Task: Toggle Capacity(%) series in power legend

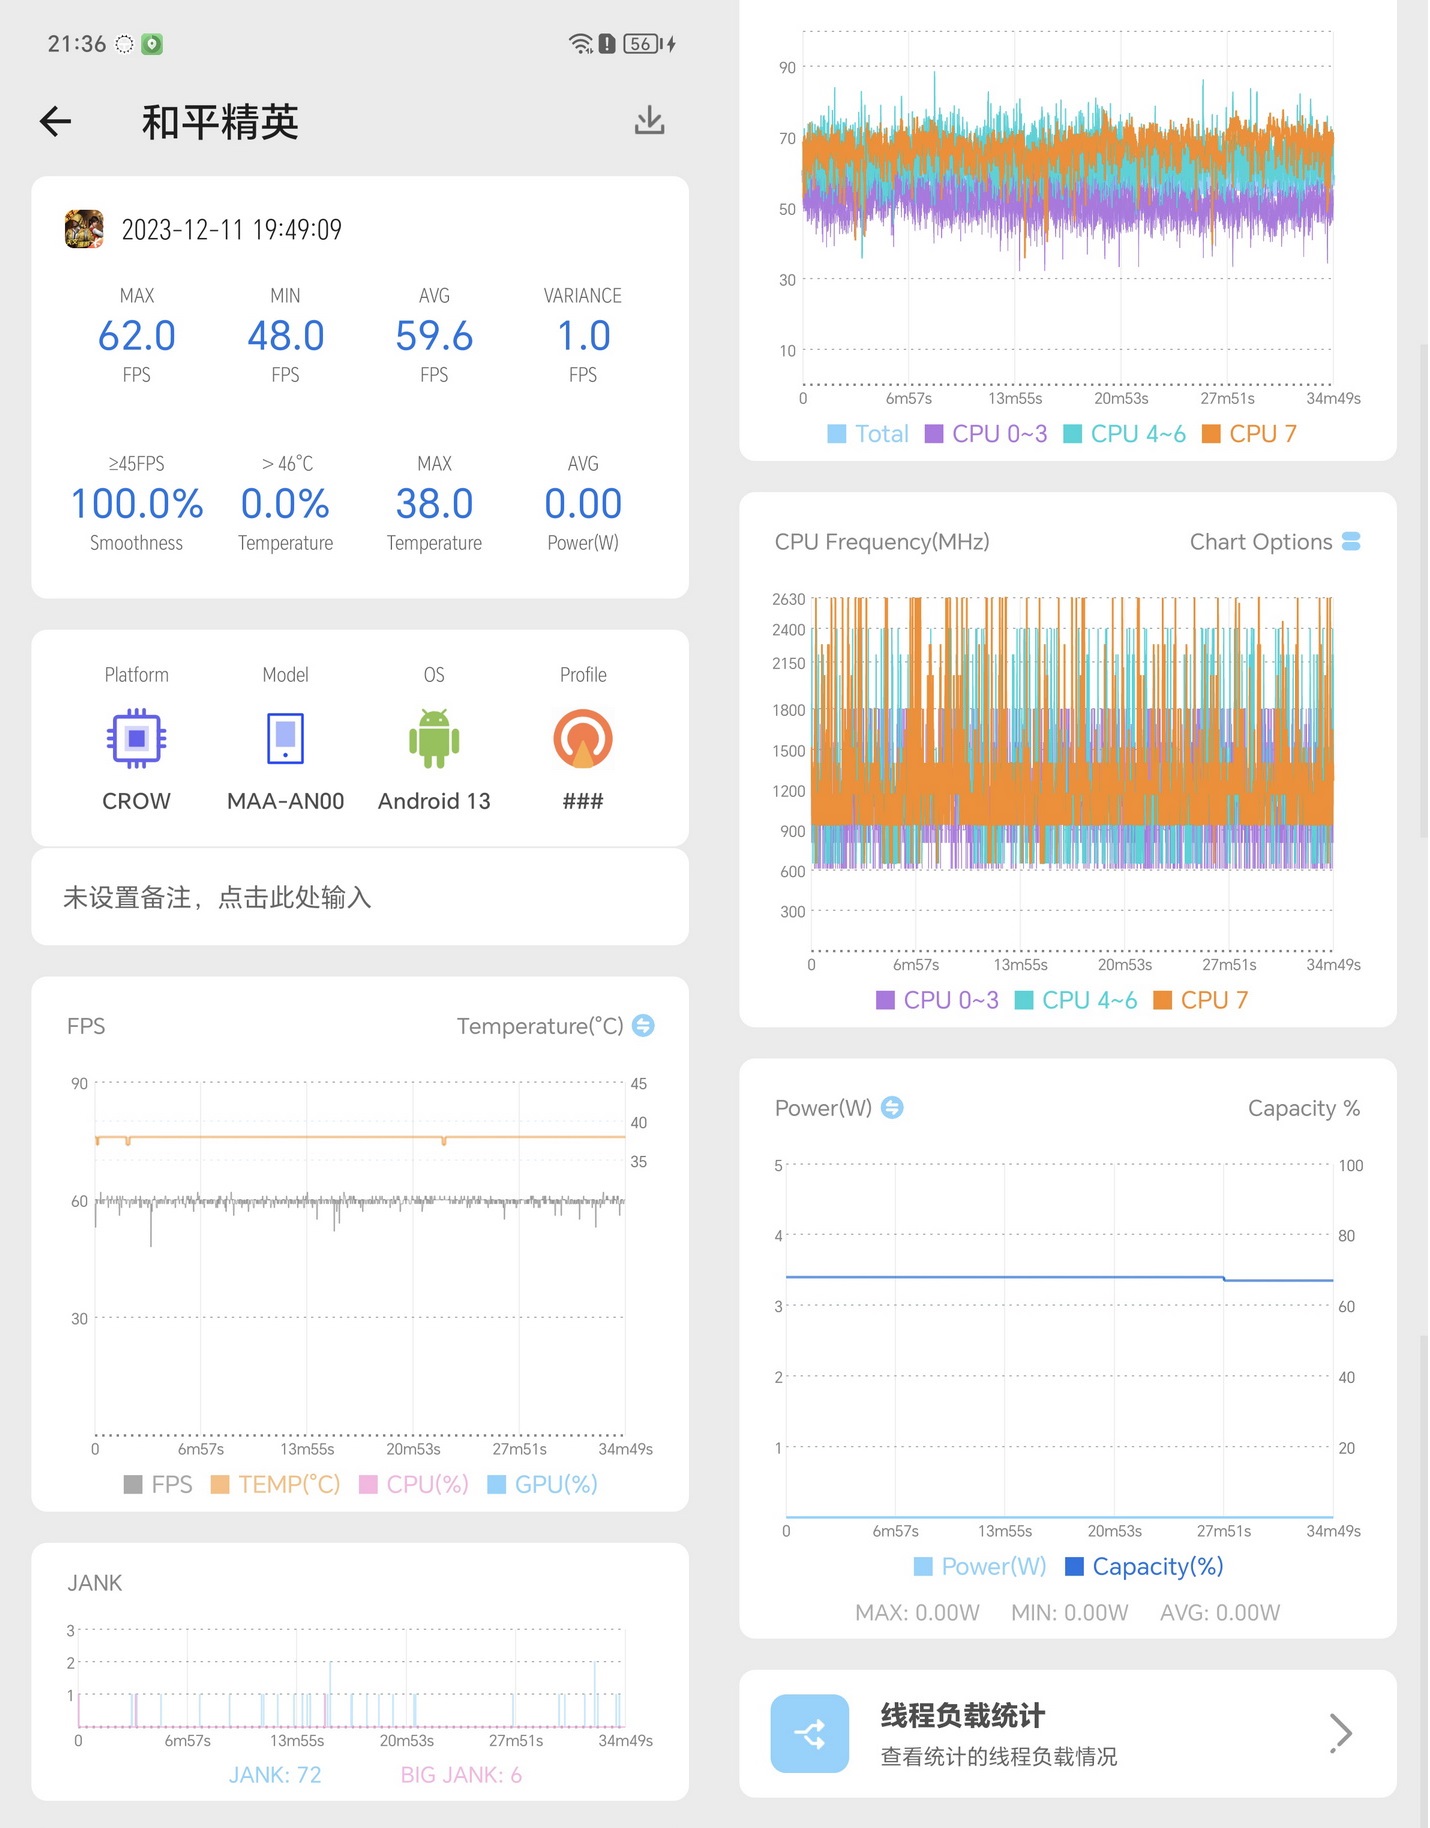Action: (x=1144, y=1566)
